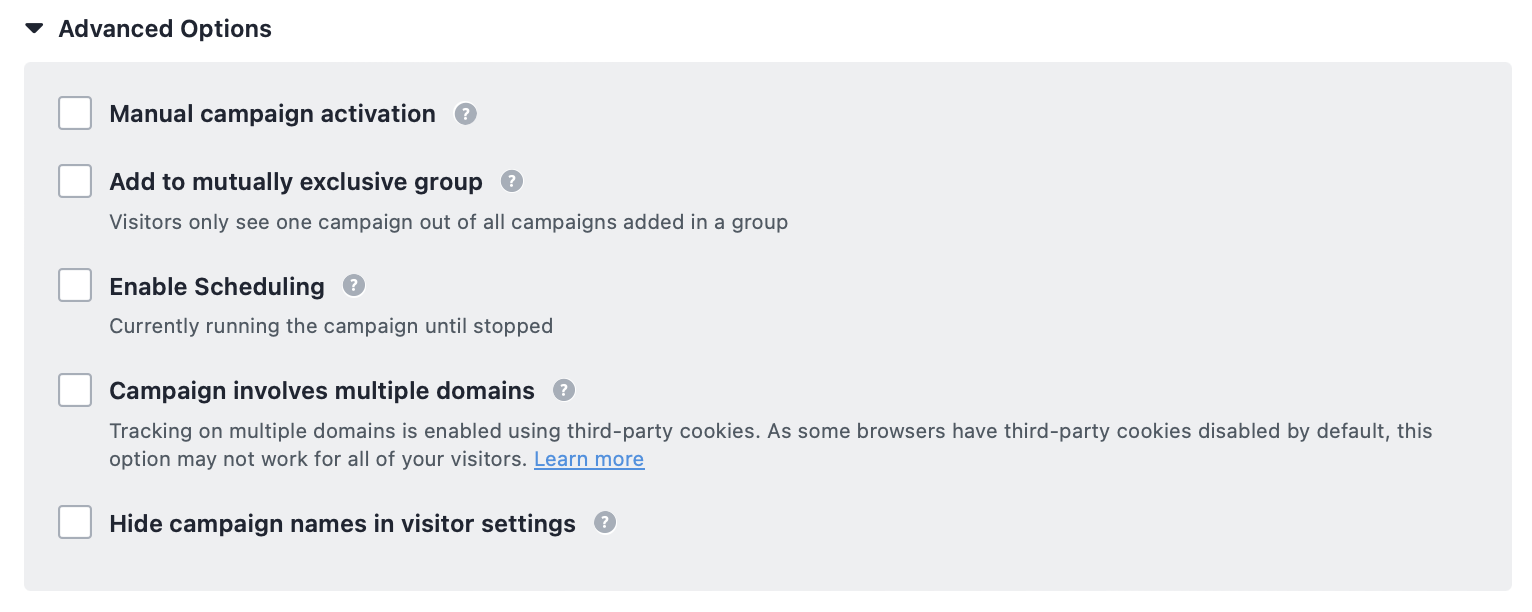Toggle Campaign involves multiple domains checkbox
Image resolution: width=1532 pixels, height=612 pixels.
pyautogui.click(x=75, y=389)
